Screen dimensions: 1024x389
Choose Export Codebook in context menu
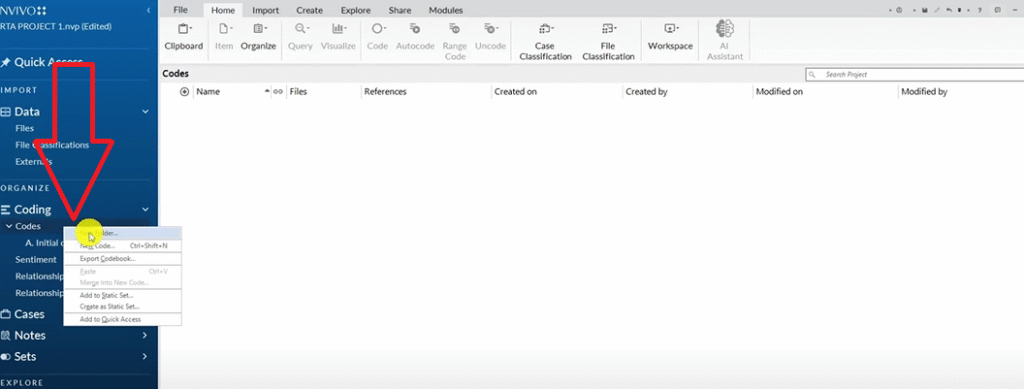click(x=122, y=259)
